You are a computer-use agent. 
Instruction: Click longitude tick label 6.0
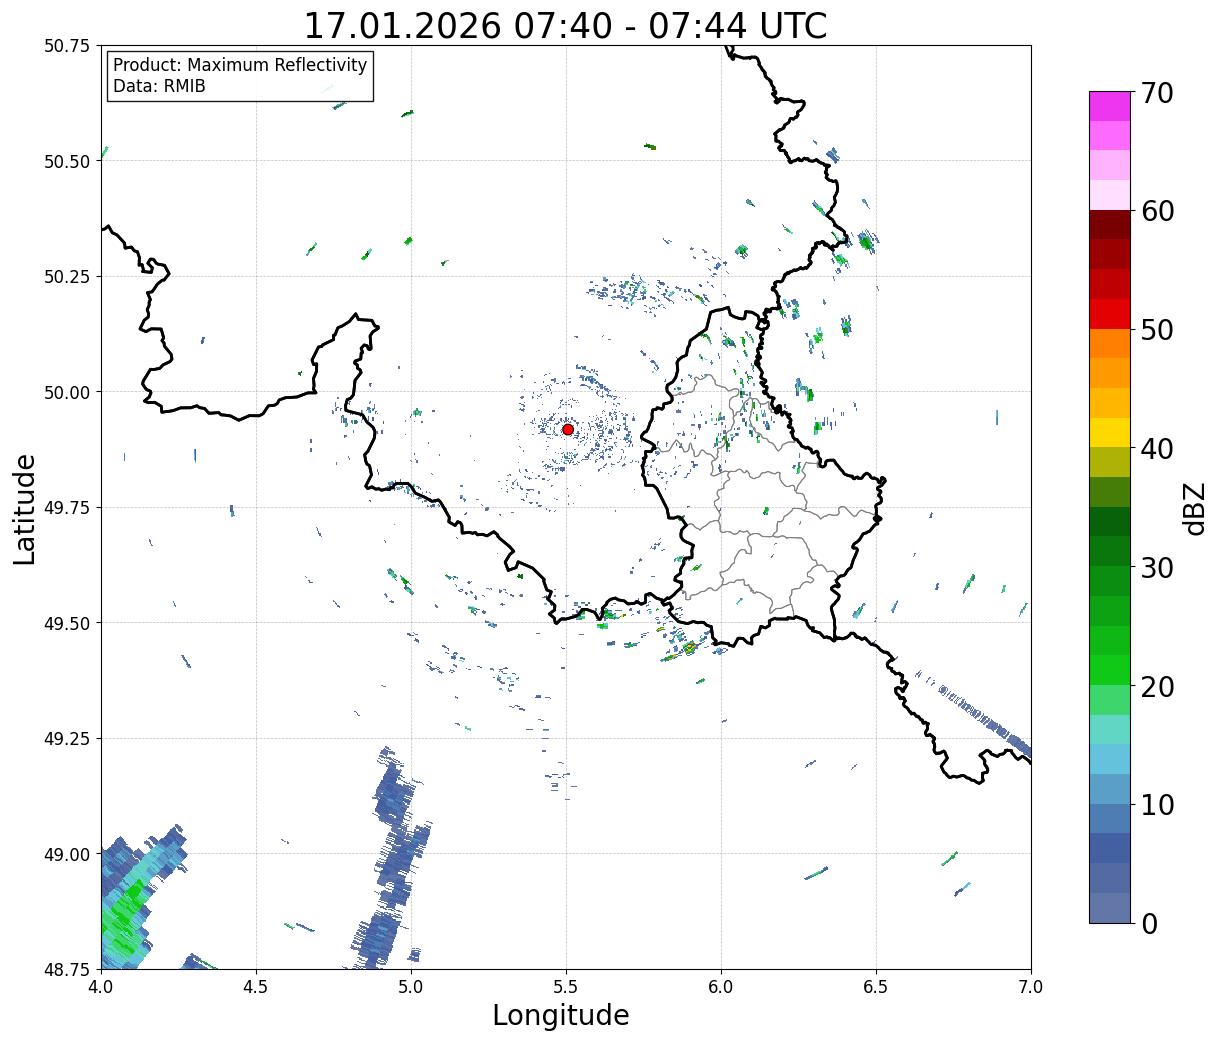721,987
